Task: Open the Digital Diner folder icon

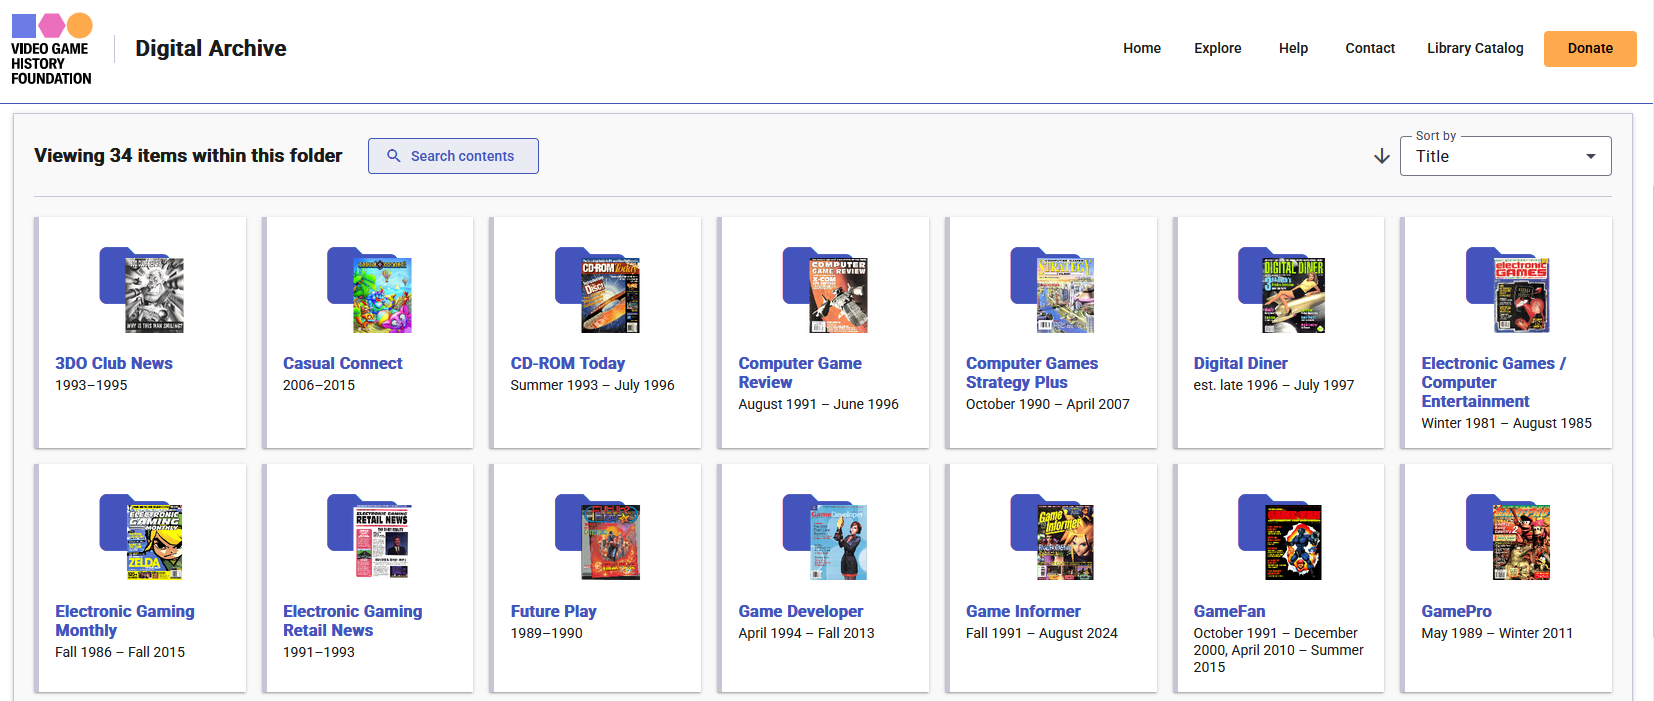Action: click(x=1280, y=290)
